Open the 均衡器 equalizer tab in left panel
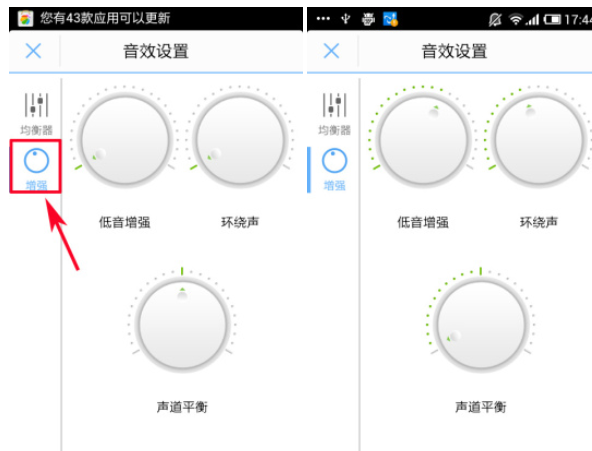 (36, 114)
